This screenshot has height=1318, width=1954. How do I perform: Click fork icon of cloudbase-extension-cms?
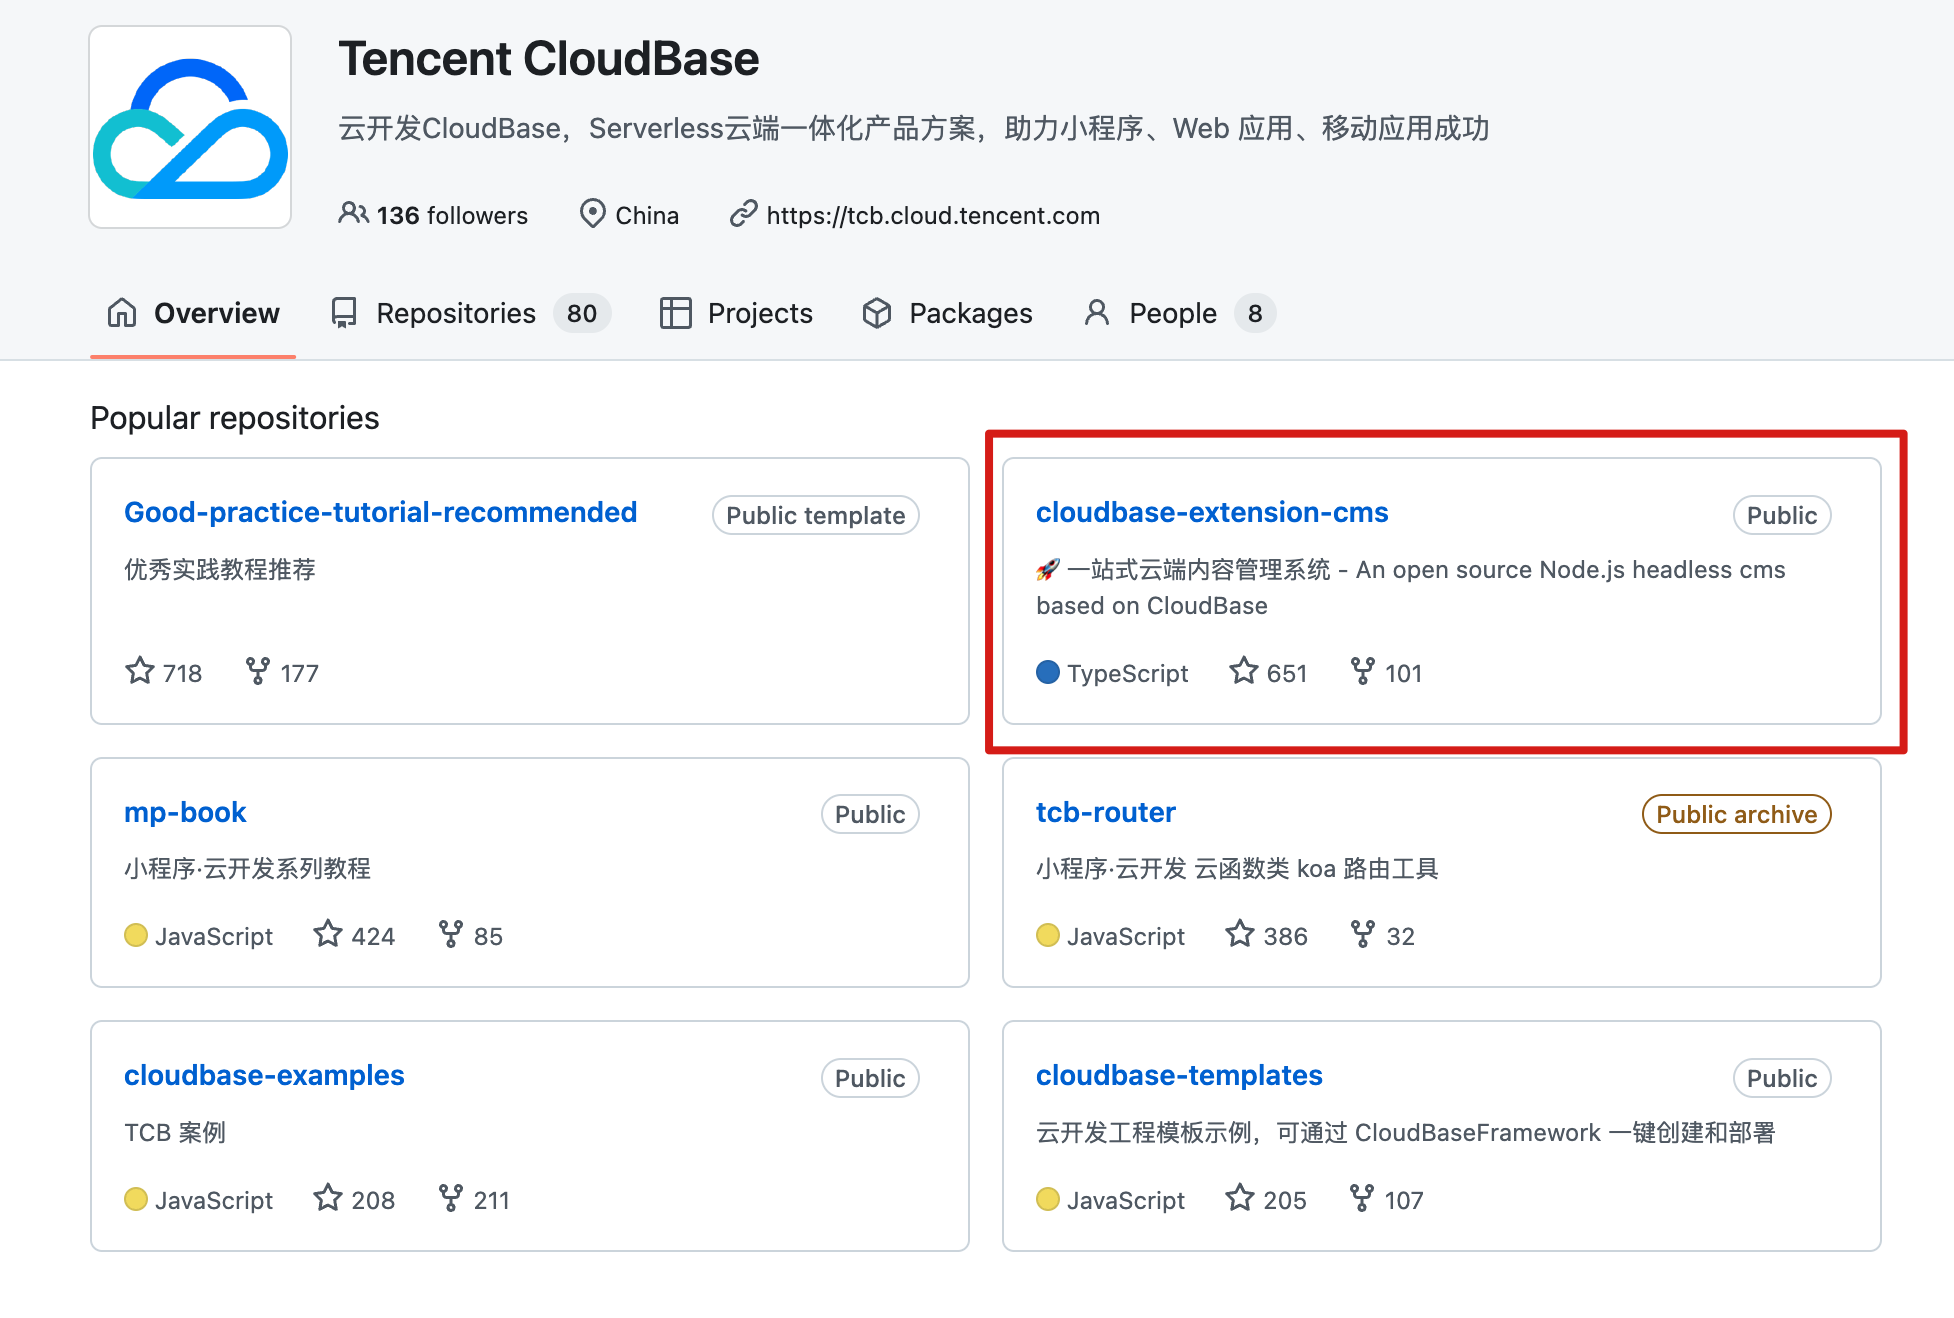[1362, 670]
